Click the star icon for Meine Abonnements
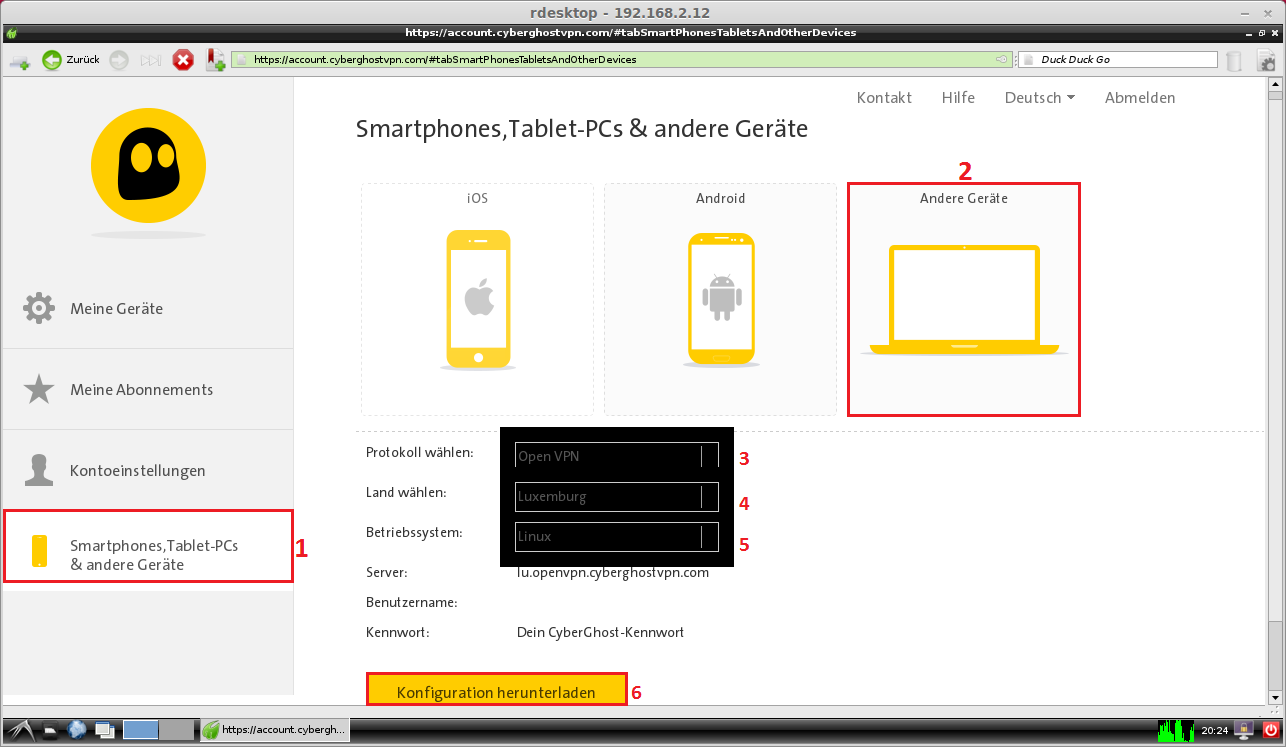Screen dimensions: 1286x747 pyautogui.click(x=39, y=389)
